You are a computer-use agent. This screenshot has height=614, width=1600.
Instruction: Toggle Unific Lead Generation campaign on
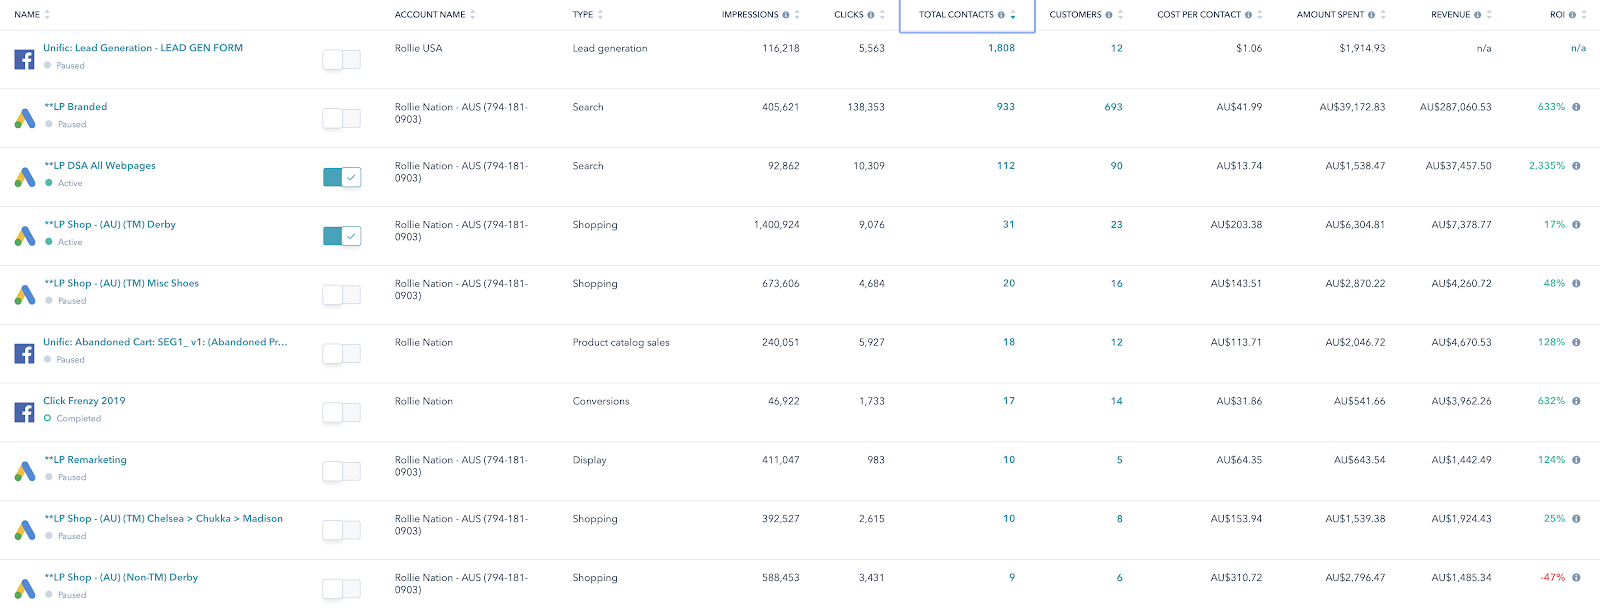tap(341, 60)
